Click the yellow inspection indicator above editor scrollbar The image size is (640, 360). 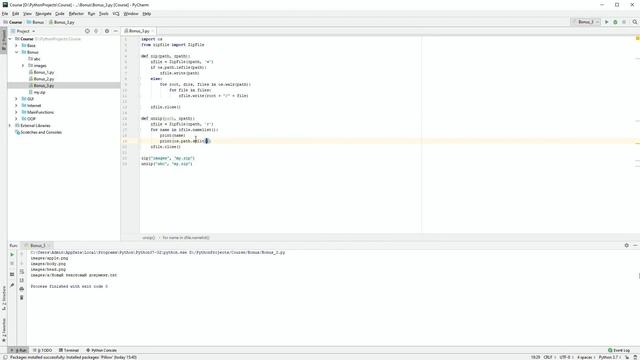(638, 38)
